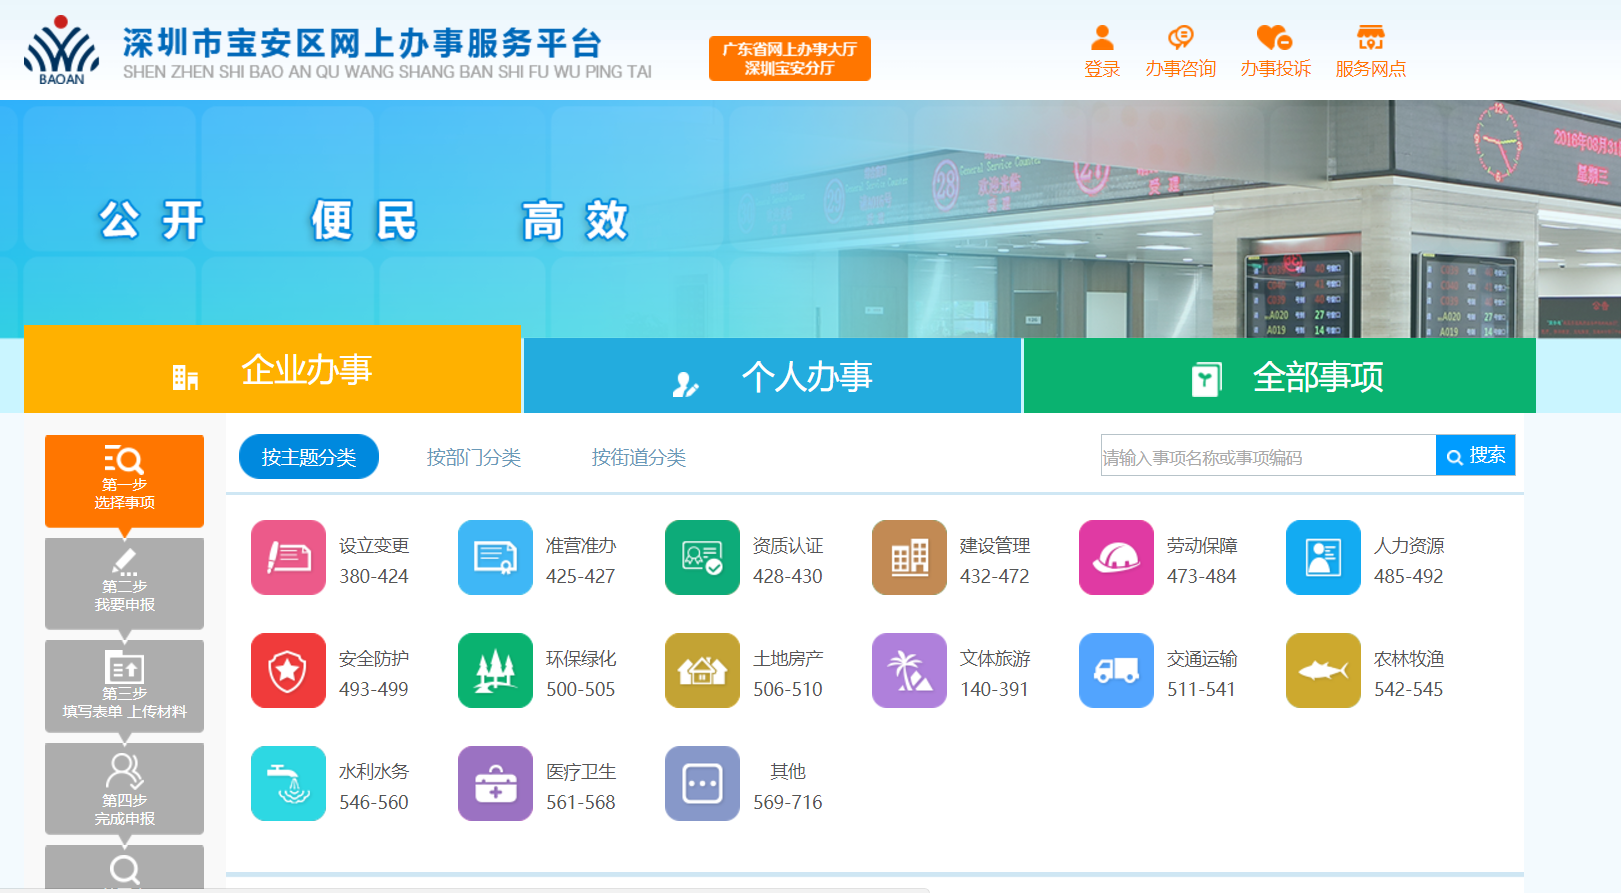Select 按主题分类 filter tab

coord(309,457)
